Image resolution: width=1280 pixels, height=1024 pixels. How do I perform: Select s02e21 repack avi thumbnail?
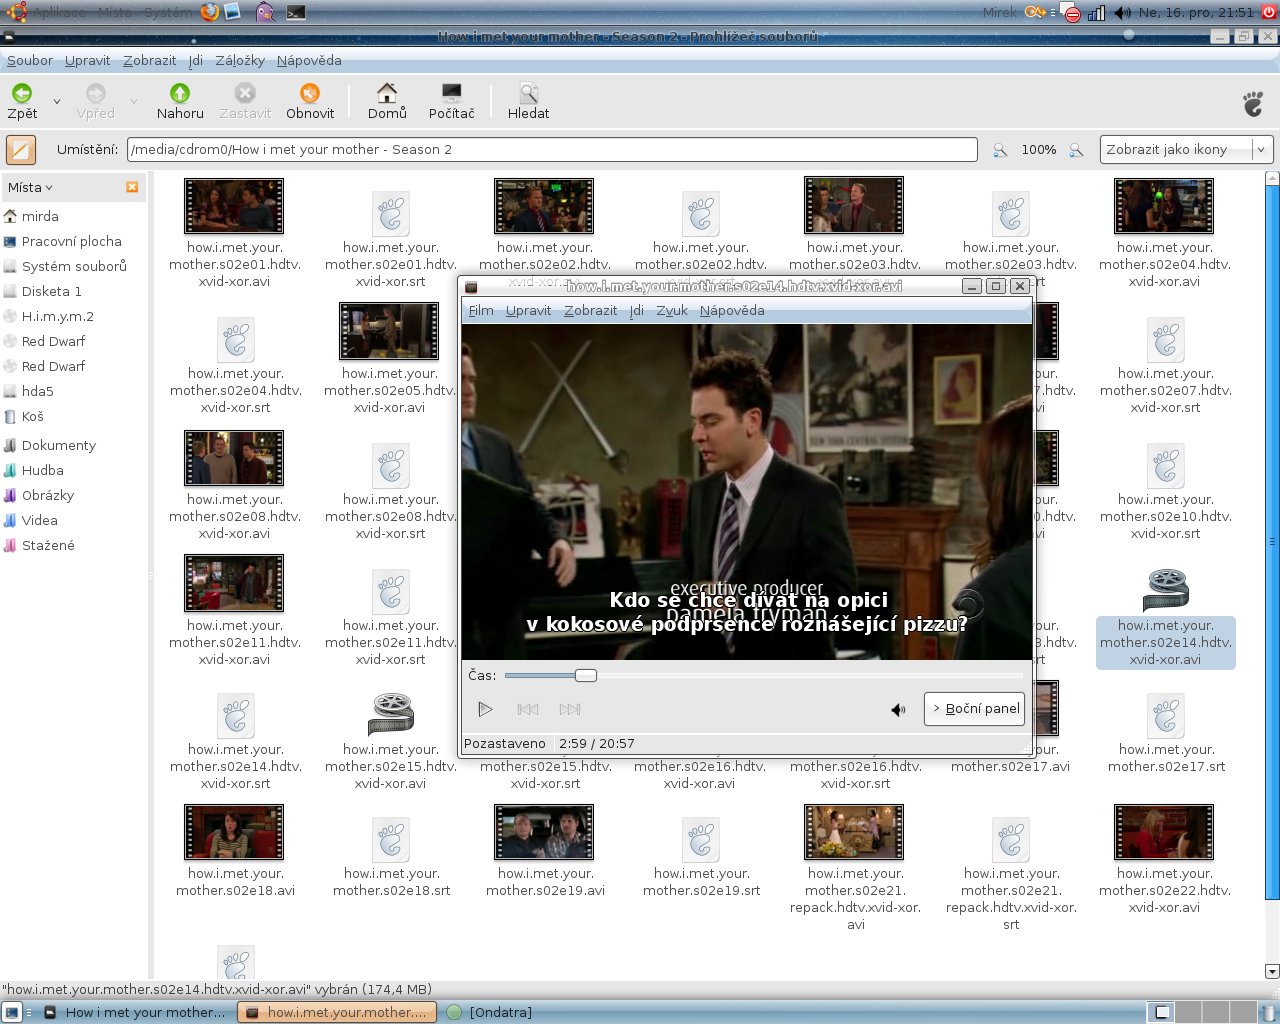click(x=854, y=832)
